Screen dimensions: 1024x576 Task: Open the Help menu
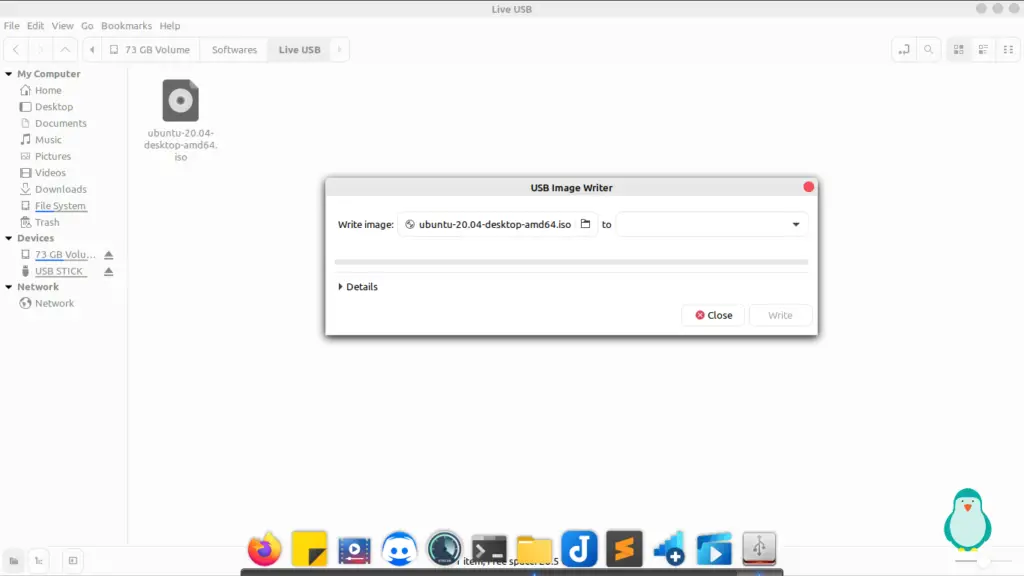click(170, 25)
